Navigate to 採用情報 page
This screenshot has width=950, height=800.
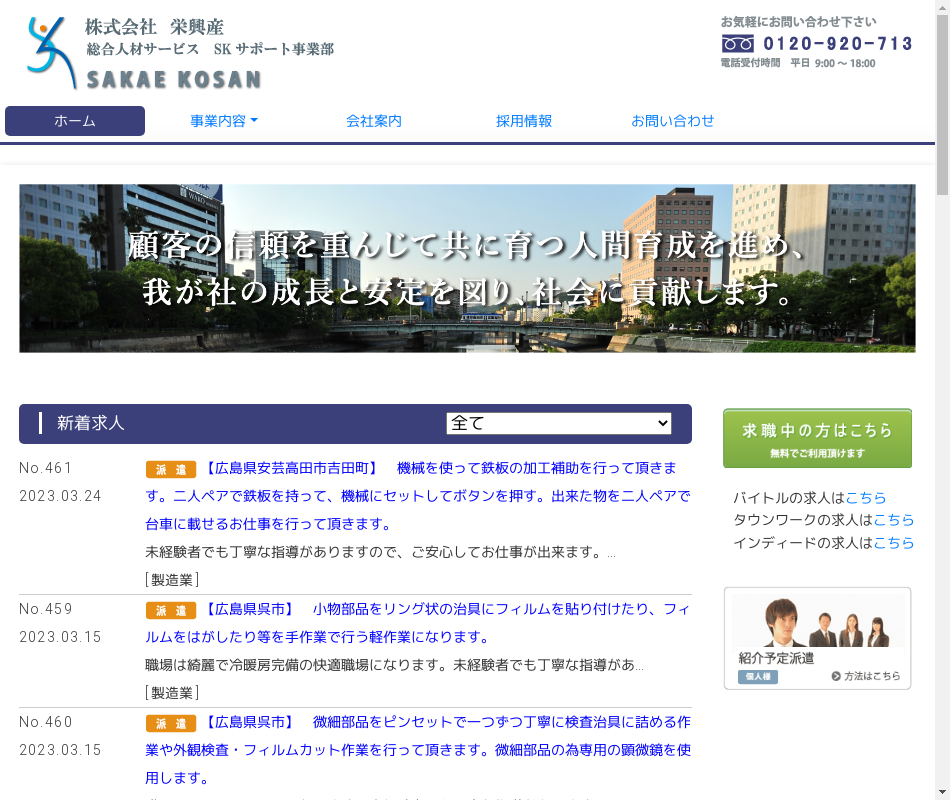click(x=524, y=121)
